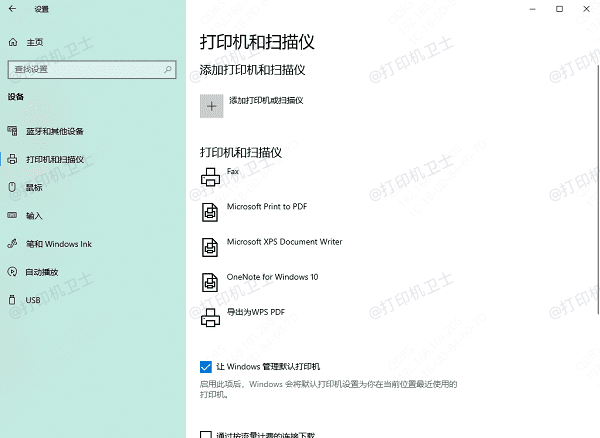This screenshot has height=438, width=600.
Task: Select the 打印机和扫描仪 sidebar printer icon
Action: point(12,159)
